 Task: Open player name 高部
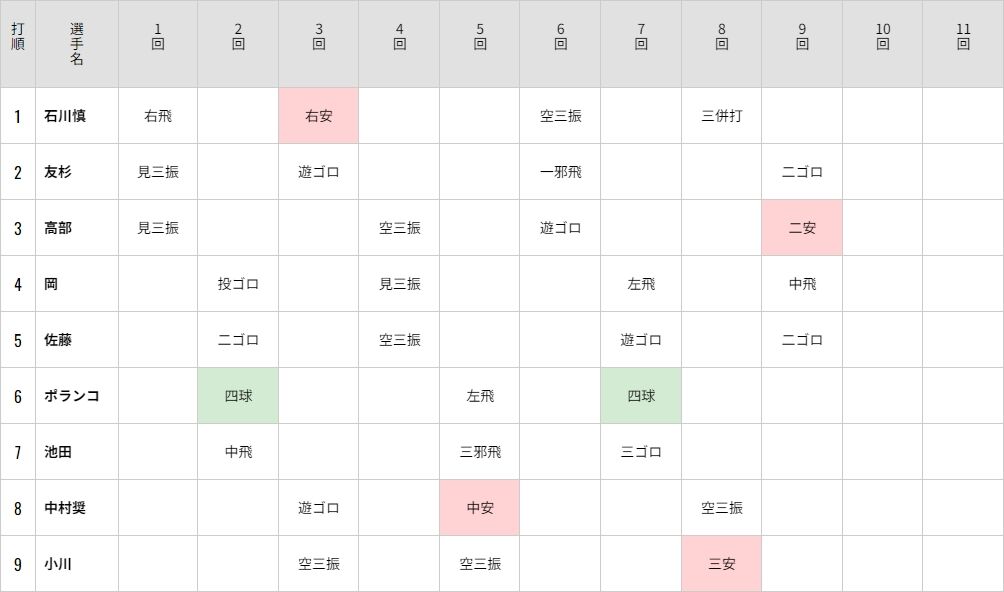click(58, 228)
